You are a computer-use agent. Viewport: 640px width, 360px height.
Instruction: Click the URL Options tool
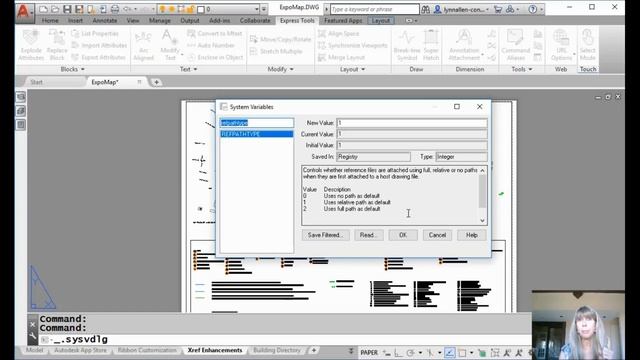point(562,45)
